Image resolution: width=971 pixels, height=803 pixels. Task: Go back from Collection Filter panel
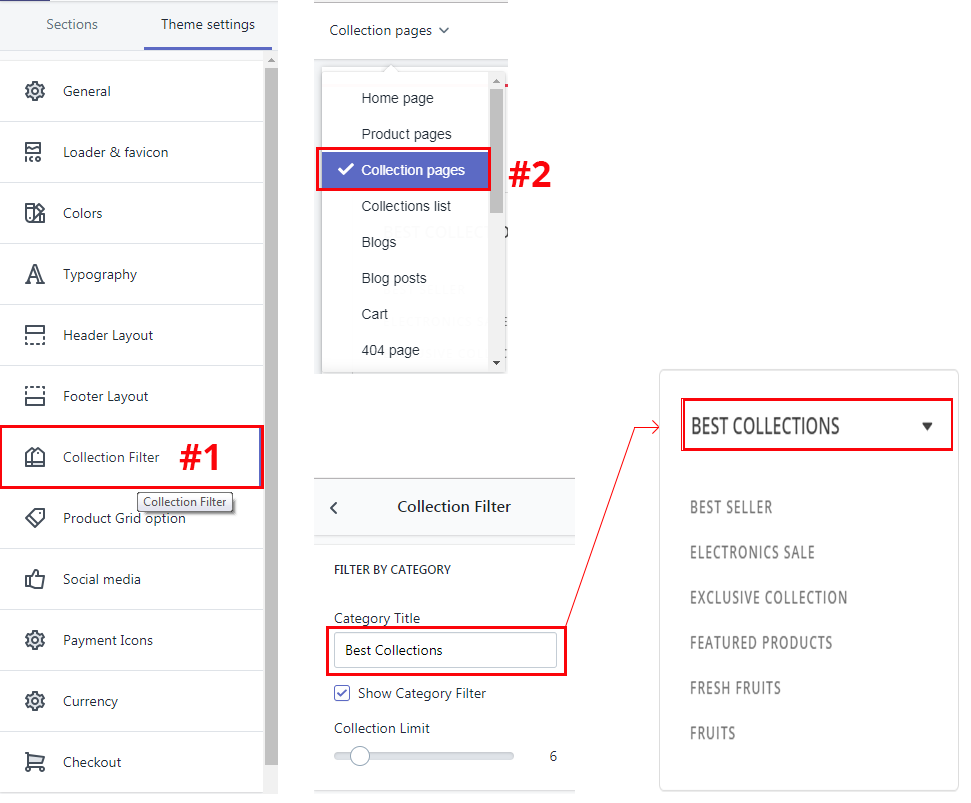(334, 507)
